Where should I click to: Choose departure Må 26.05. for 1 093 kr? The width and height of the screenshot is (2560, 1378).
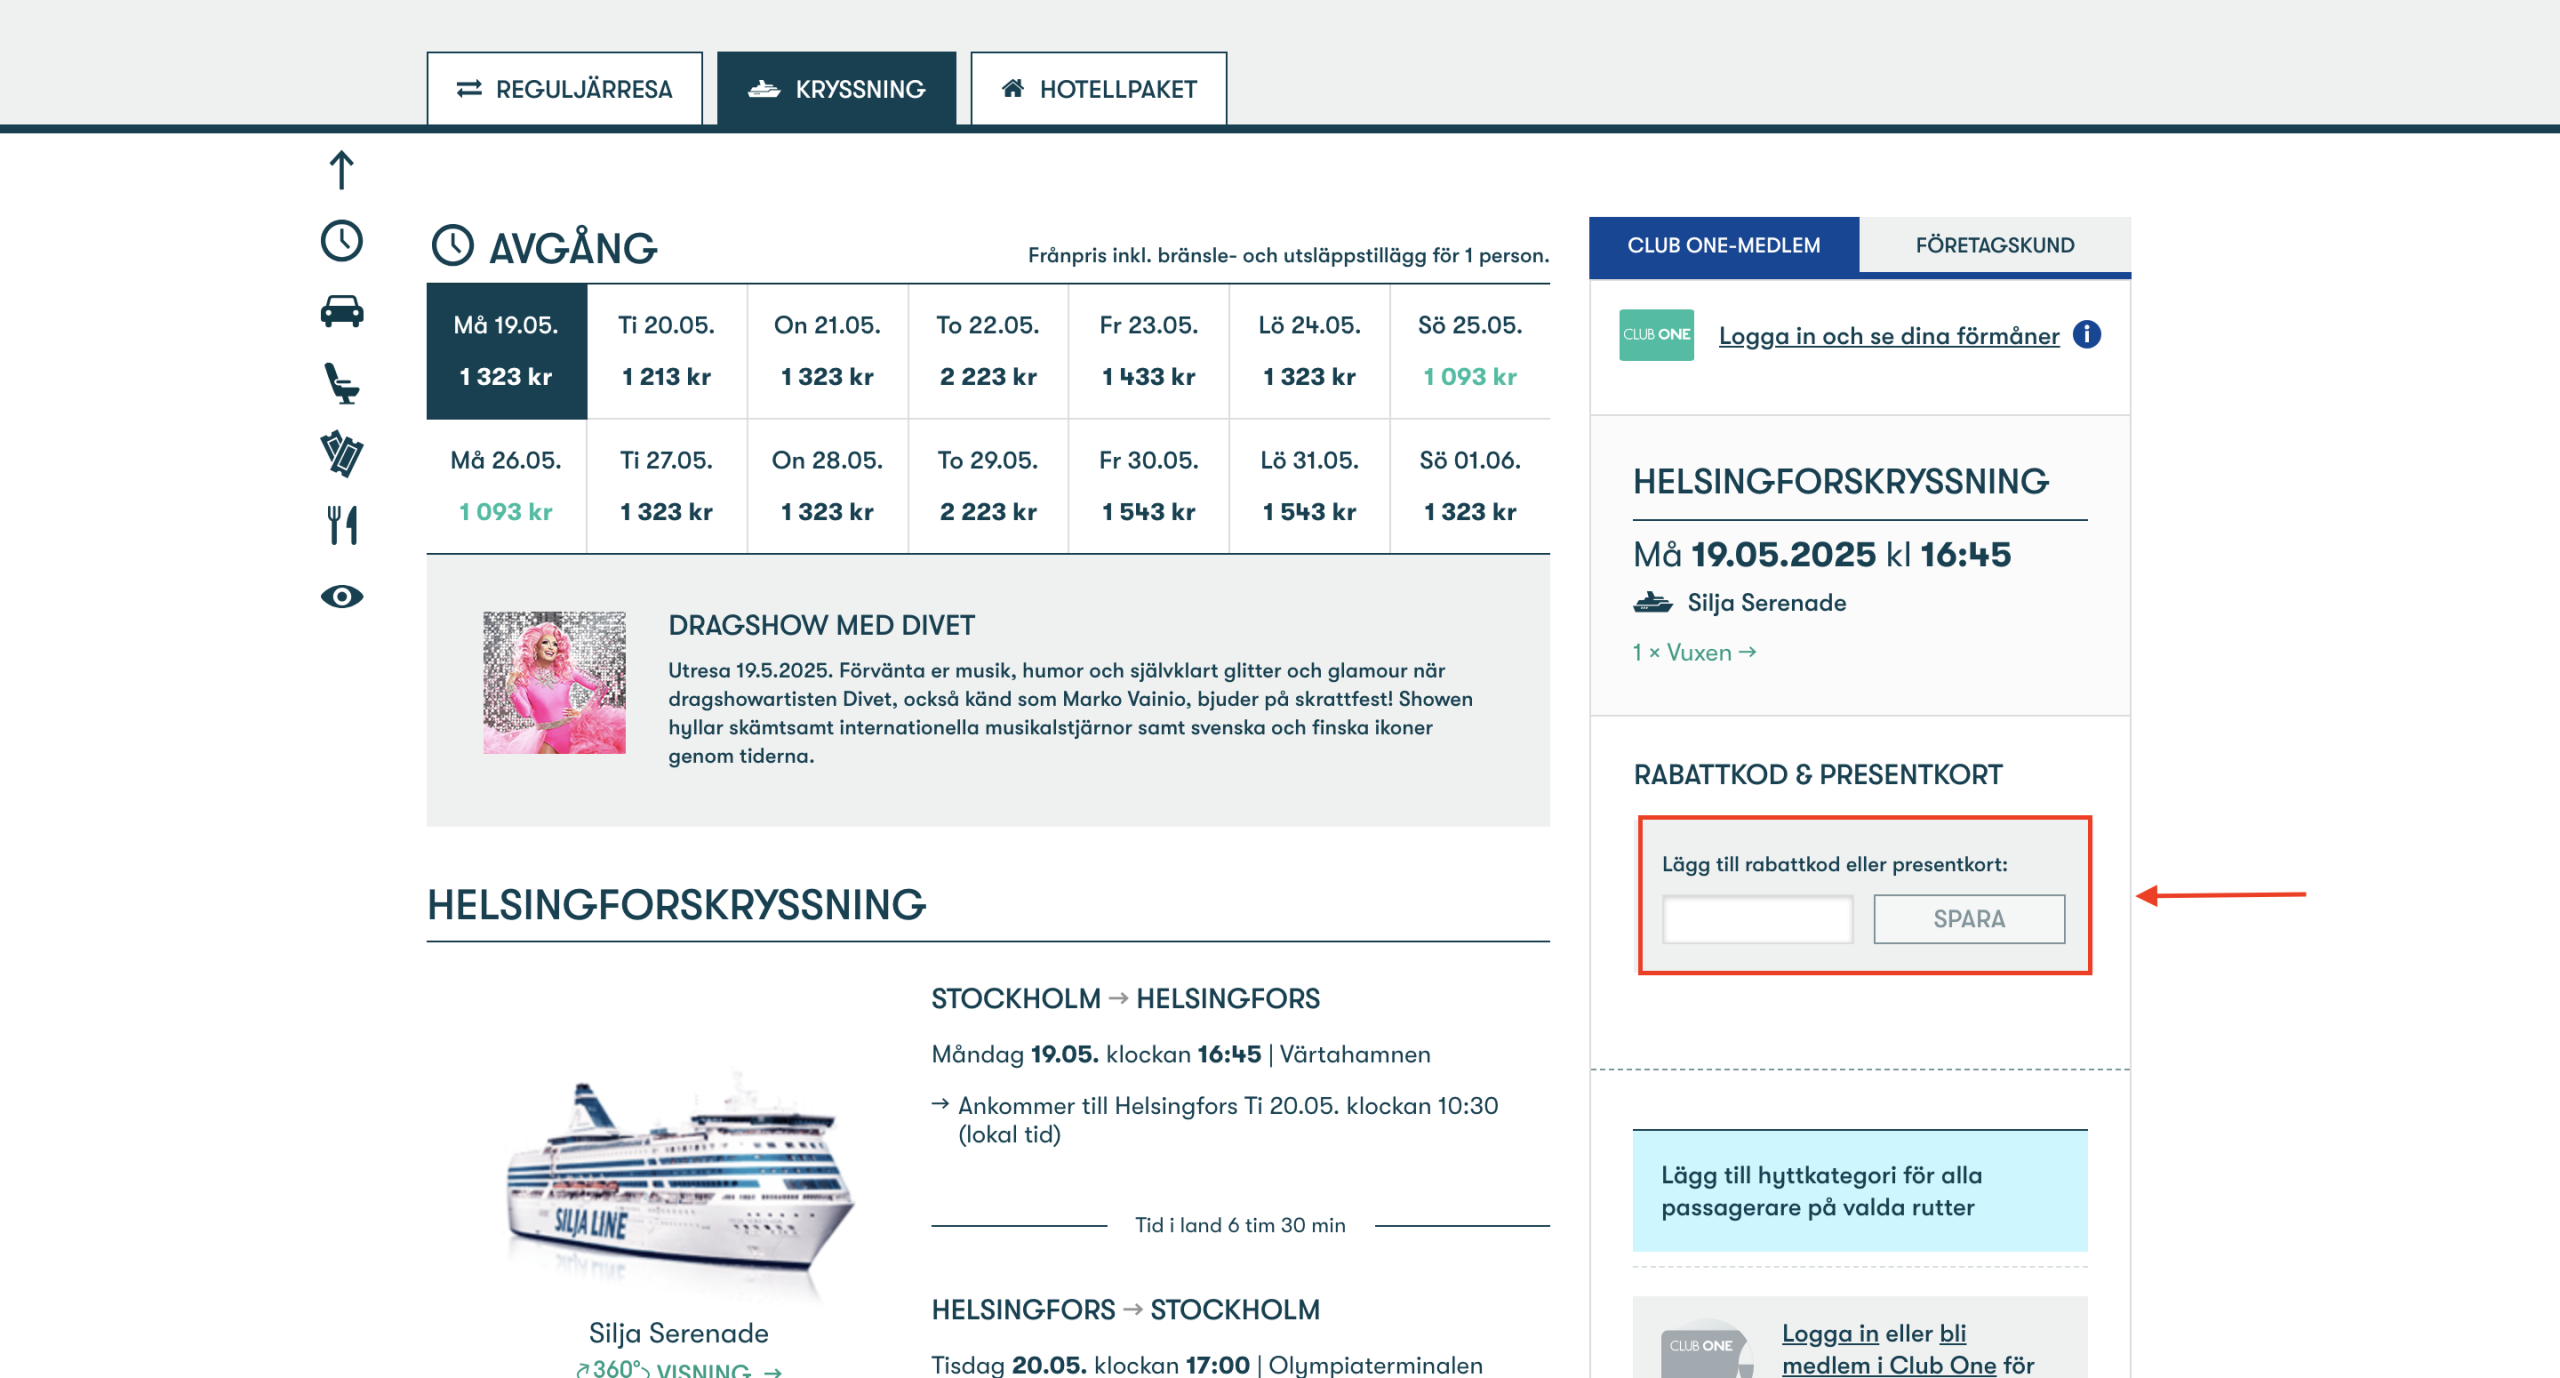point(506,486)
